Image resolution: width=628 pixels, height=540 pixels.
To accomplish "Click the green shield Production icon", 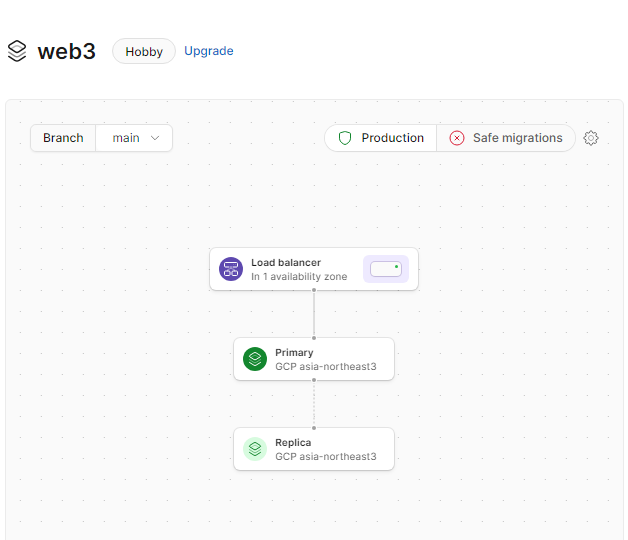I will pos(345,138).
